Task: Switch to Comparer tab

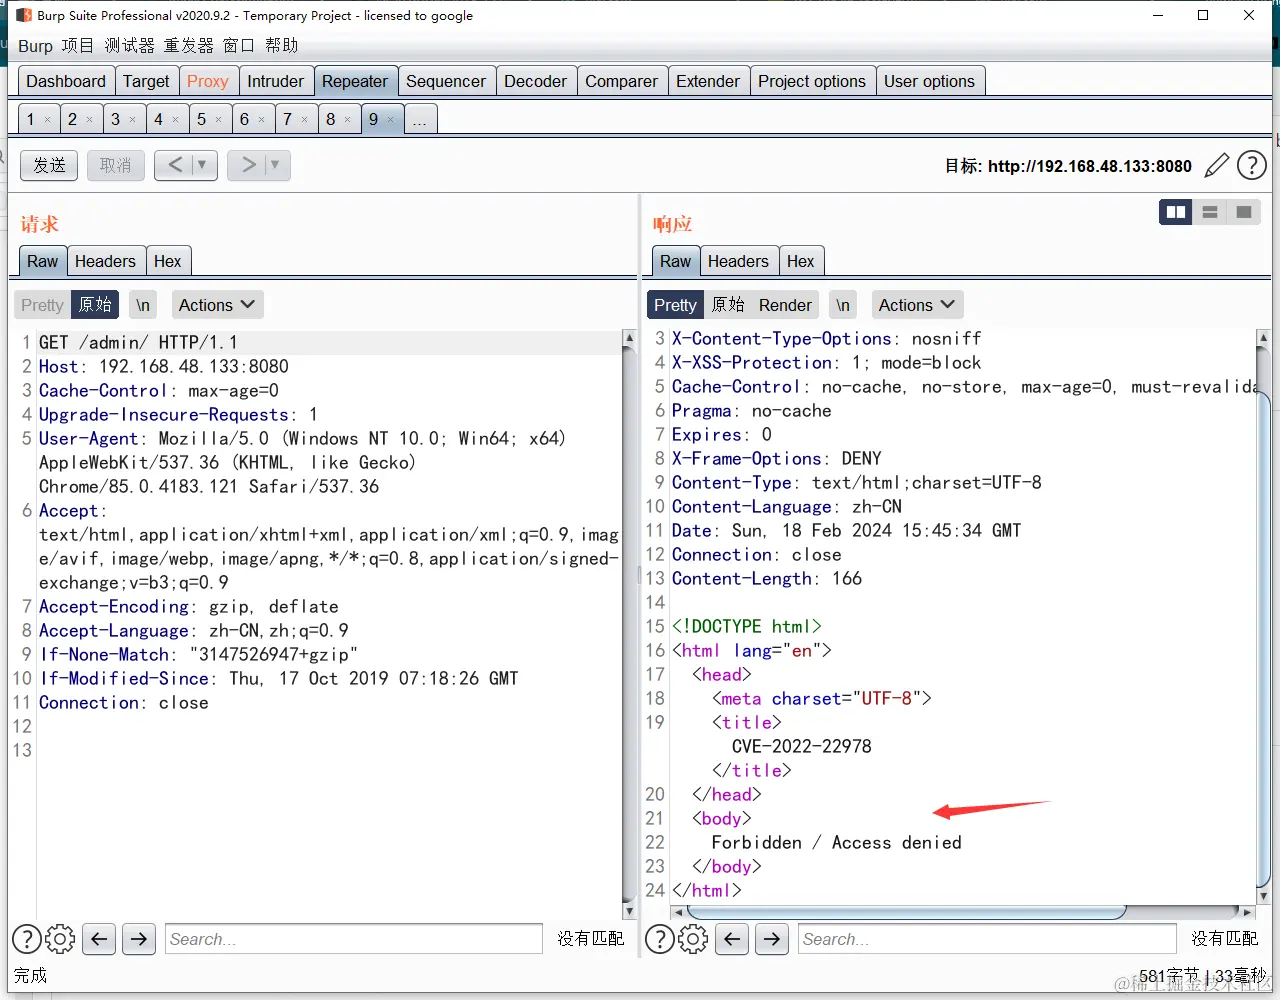Action: click(x=621, y=81)
